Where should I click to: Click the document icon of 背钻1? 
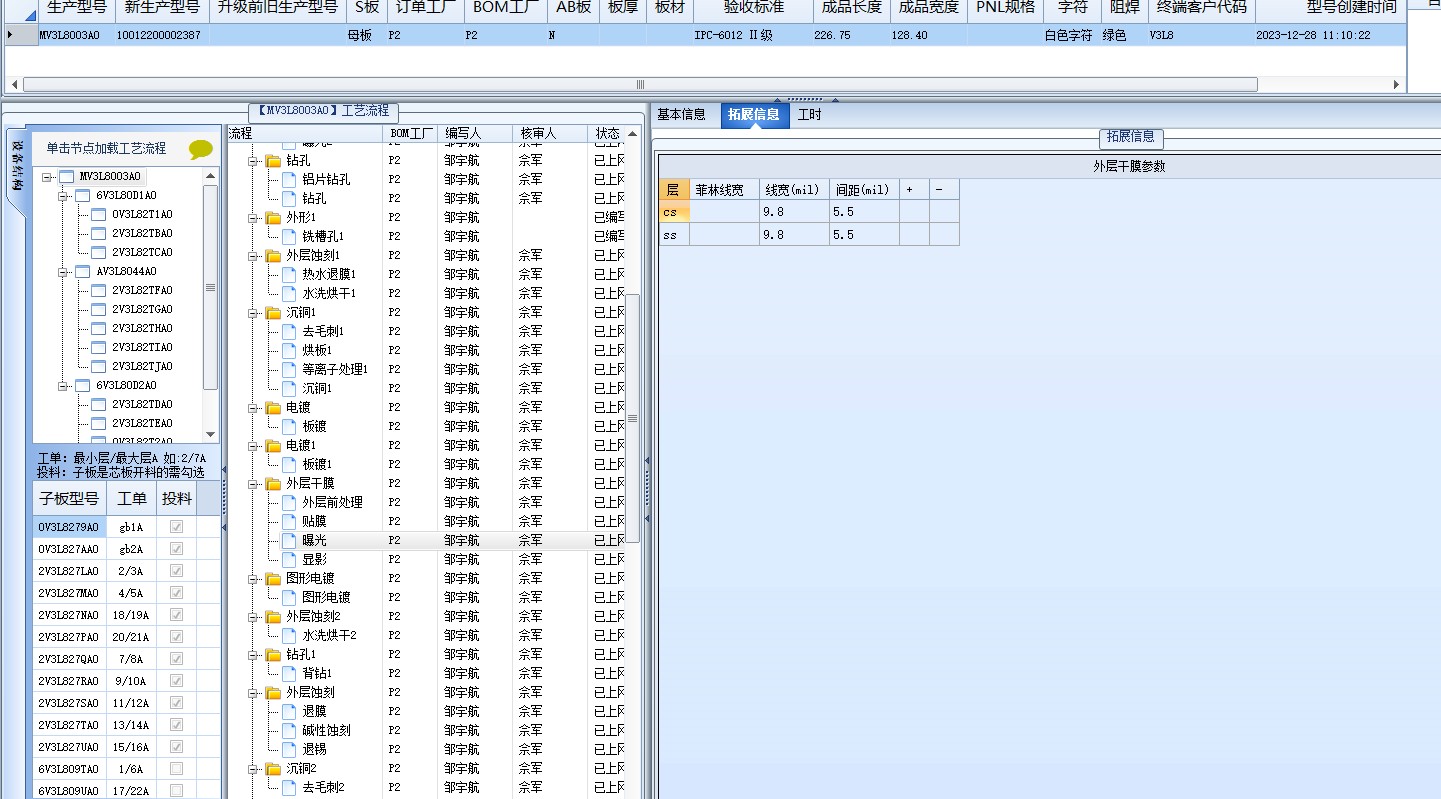[289, 673]
